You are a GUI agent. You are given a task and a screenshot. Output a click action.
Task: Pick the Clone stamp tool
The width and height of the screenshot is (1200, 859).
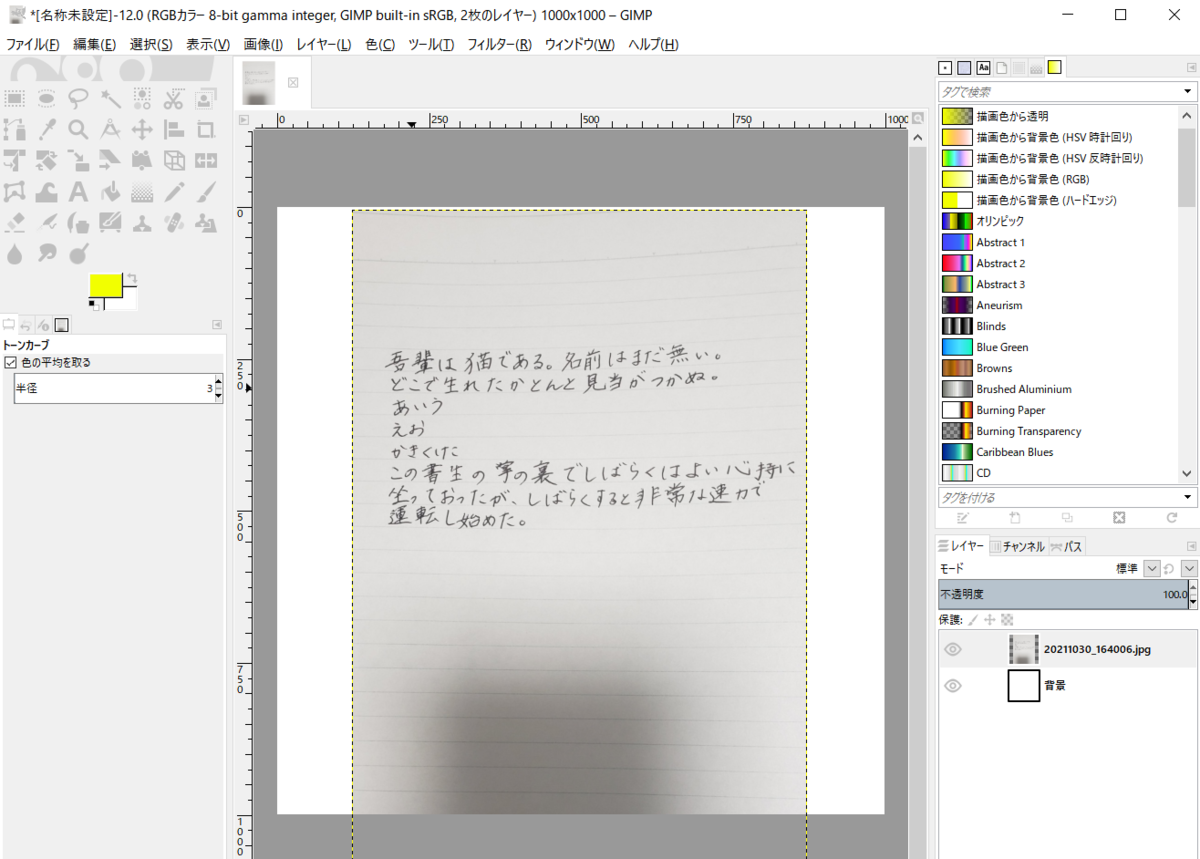[x=142, y=223]
